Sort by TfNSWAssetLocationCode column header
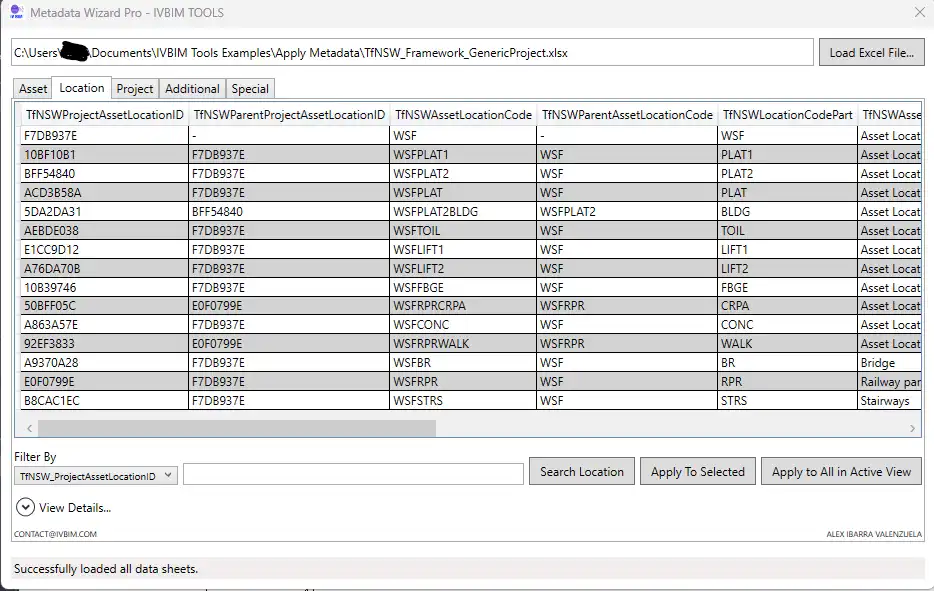 [x=462, y=115]
